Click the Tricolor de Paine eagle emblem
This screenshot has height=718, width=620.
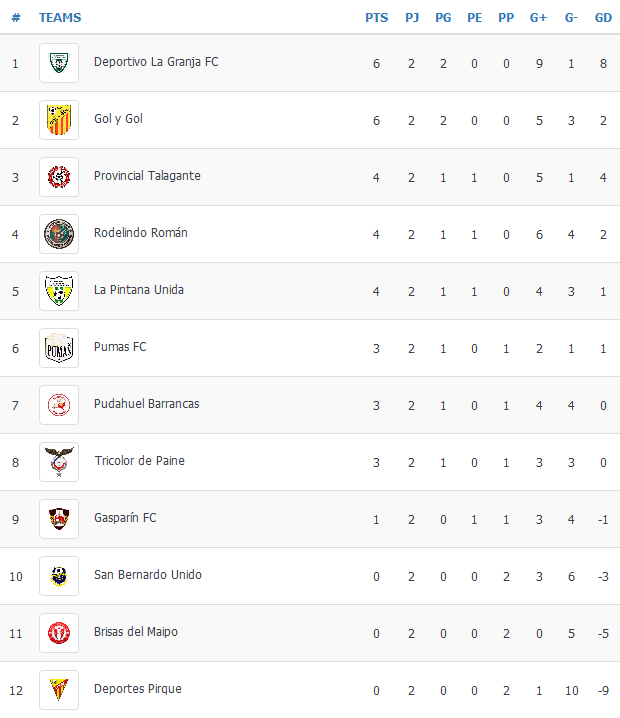(59, 462)
